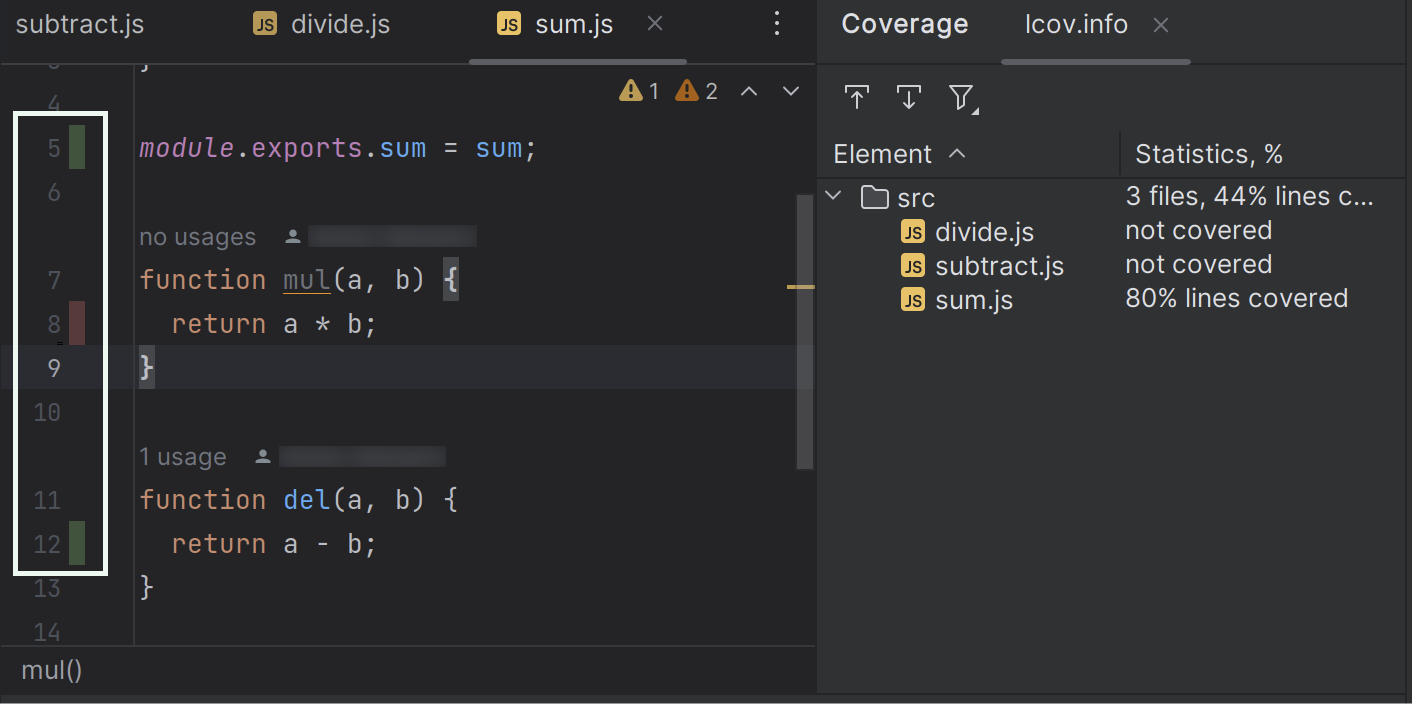Jump to next problem with the down chevron
Viewport: 1413px width, 704px height.
click(x=790, y=90)
